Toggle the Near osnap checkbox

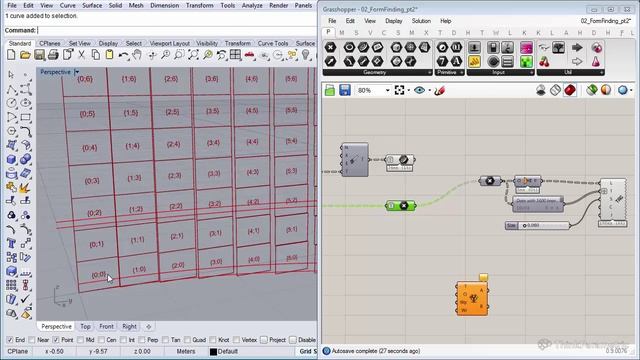(31, 340)
